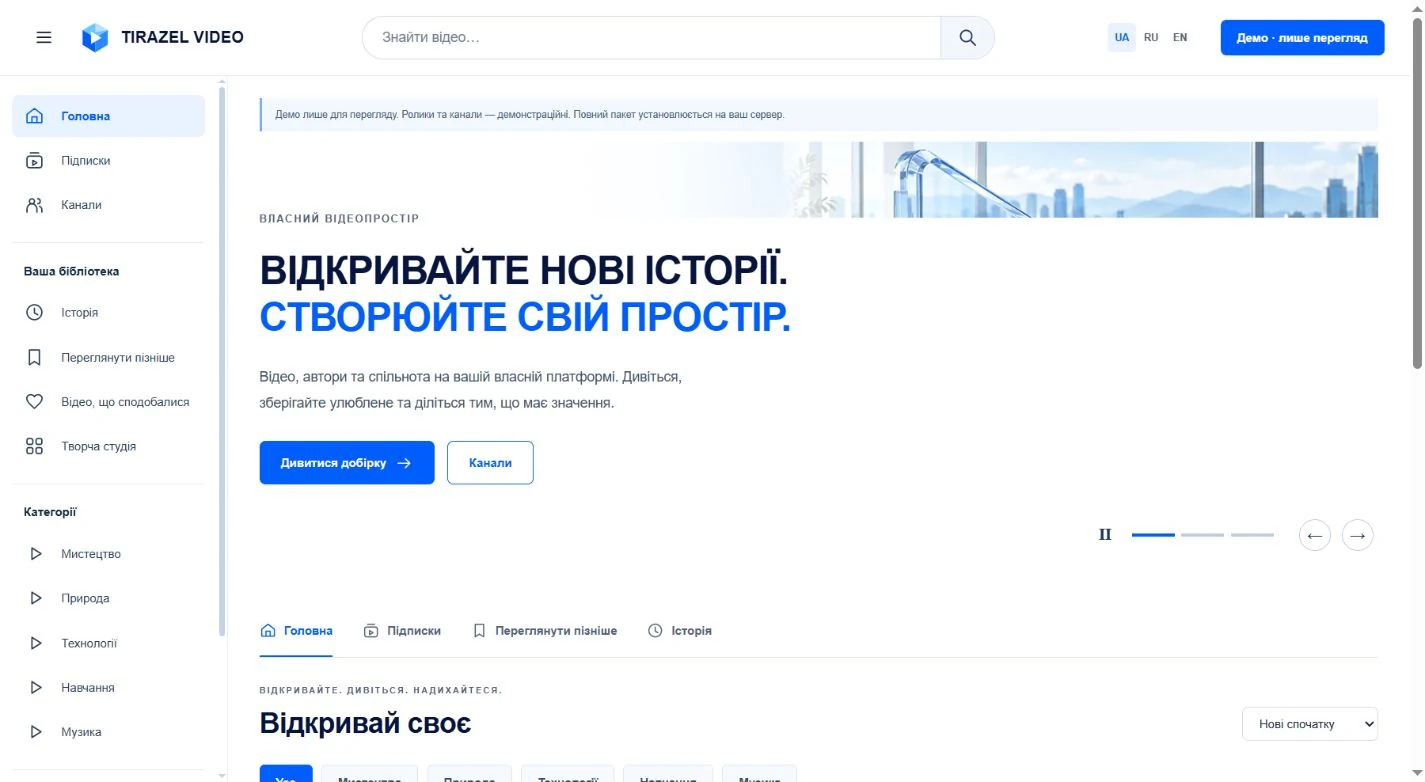This screenshot has height=782, width=1425.
Task: Select the Переглянути пізніше tab above the feed
Action: coord(544,631)
